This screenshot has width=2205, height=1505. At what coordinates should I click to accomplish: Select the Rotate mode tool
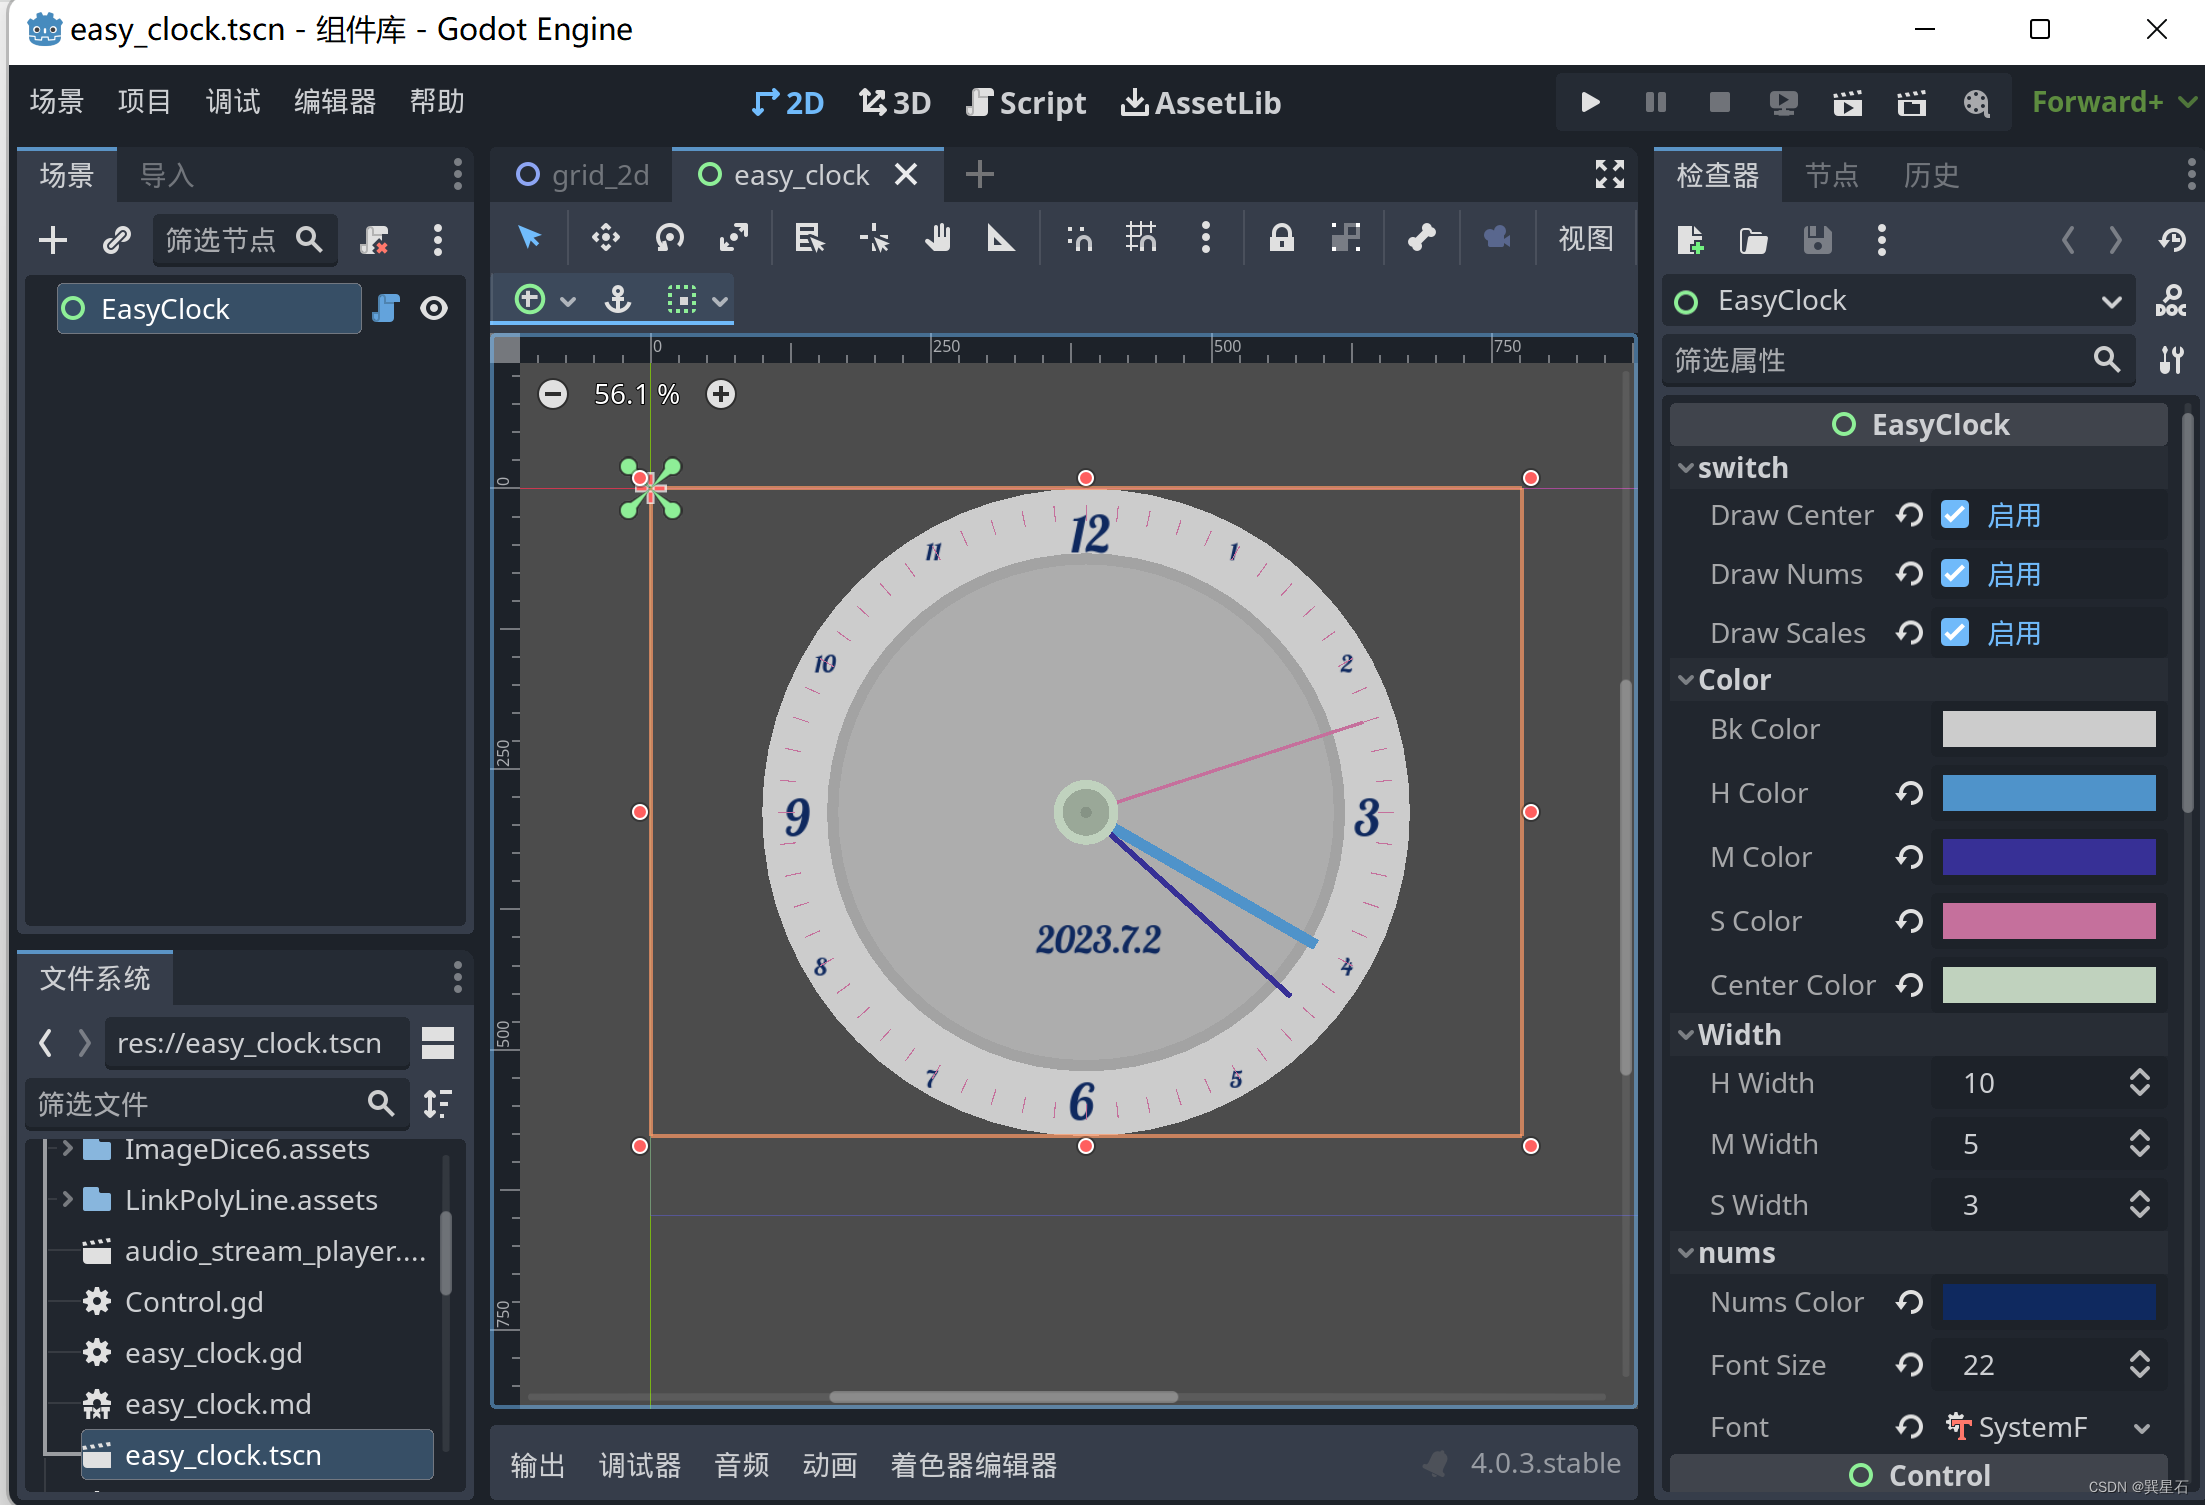click(x=669, y=238)
